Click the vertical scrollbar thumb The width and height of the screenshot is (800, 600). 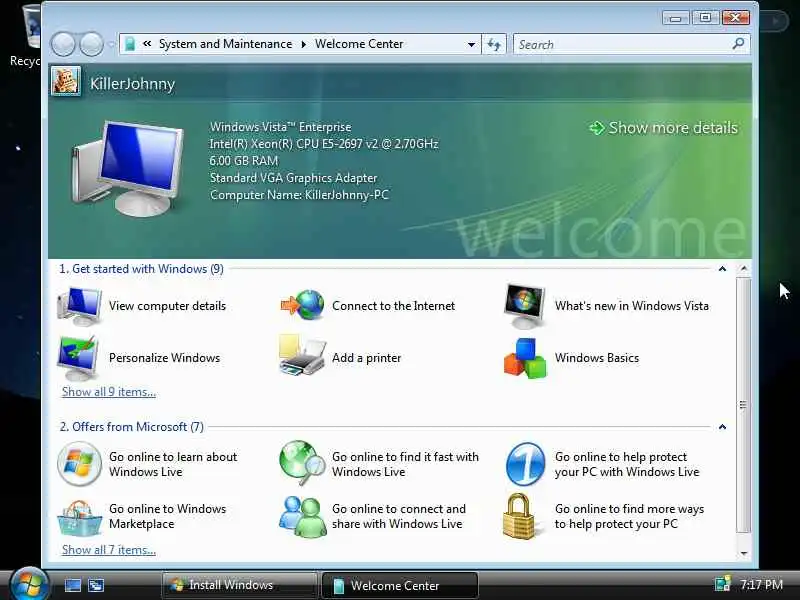click(744, 405)
